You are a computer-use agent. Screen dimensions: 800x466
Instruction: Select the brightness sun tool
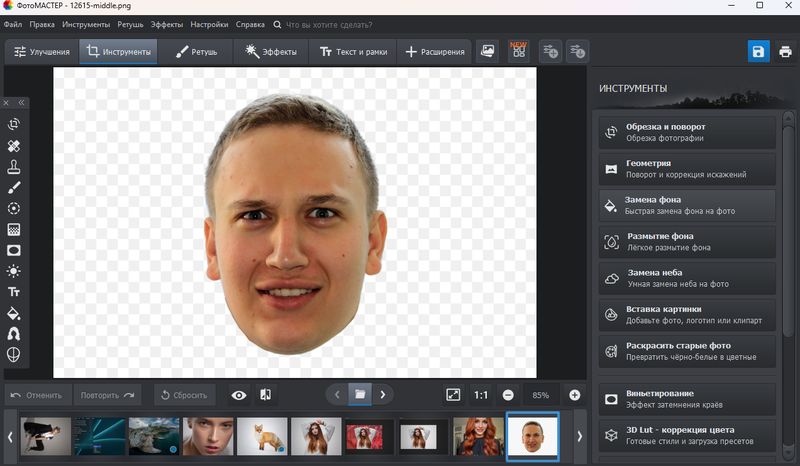tap(14, 271)
